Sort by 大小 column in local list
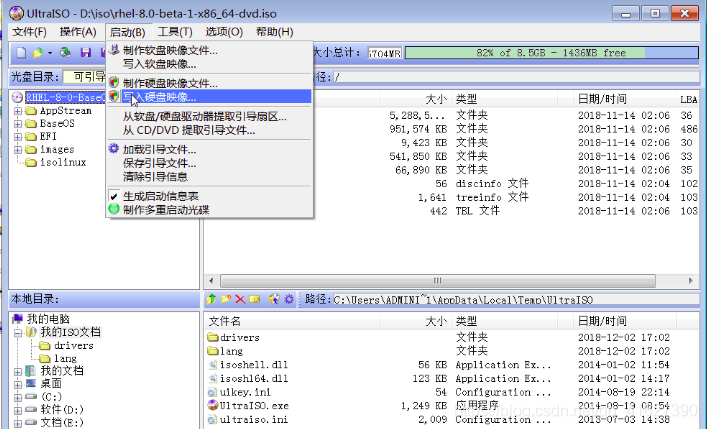The height and width of the screenshot is (429, 707). coord(416,321)
